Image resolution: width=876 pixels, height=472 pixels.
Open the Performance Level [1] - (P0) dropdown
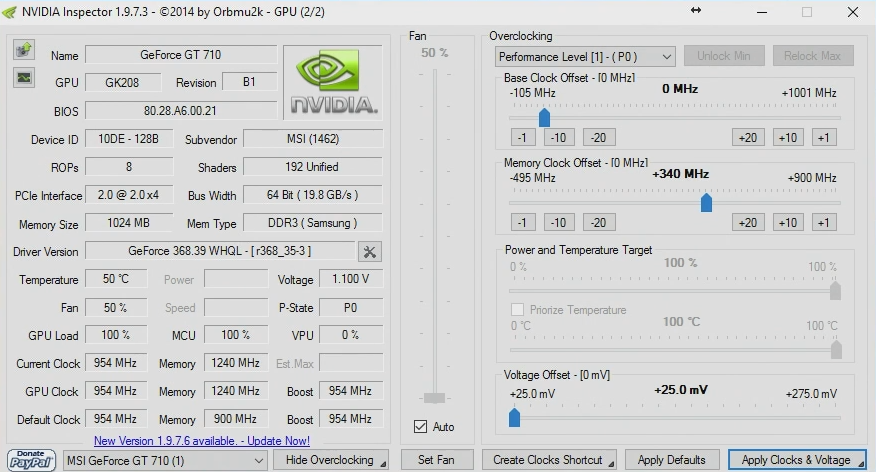click(x=585, y=56)
